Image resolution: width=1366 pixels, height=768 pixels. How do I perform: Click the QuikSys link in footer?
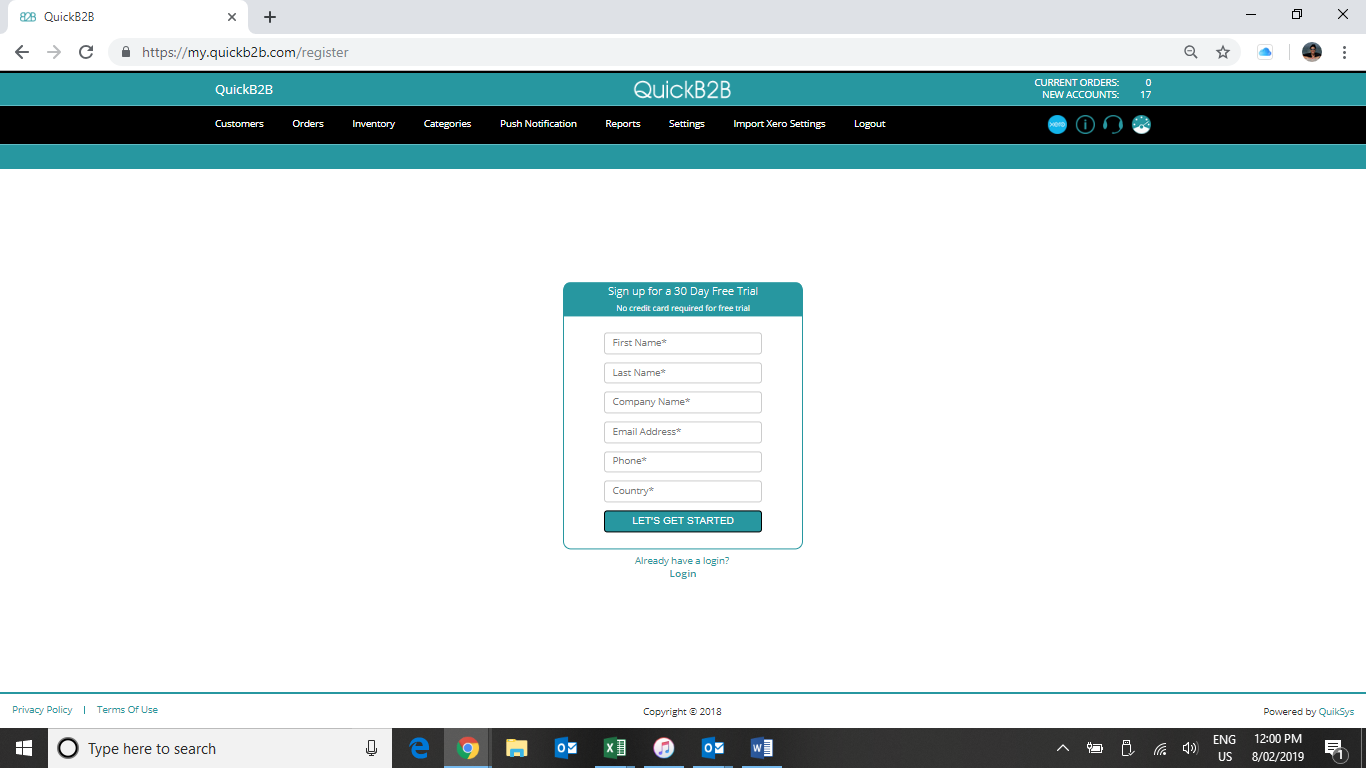tap(1336, 712)
